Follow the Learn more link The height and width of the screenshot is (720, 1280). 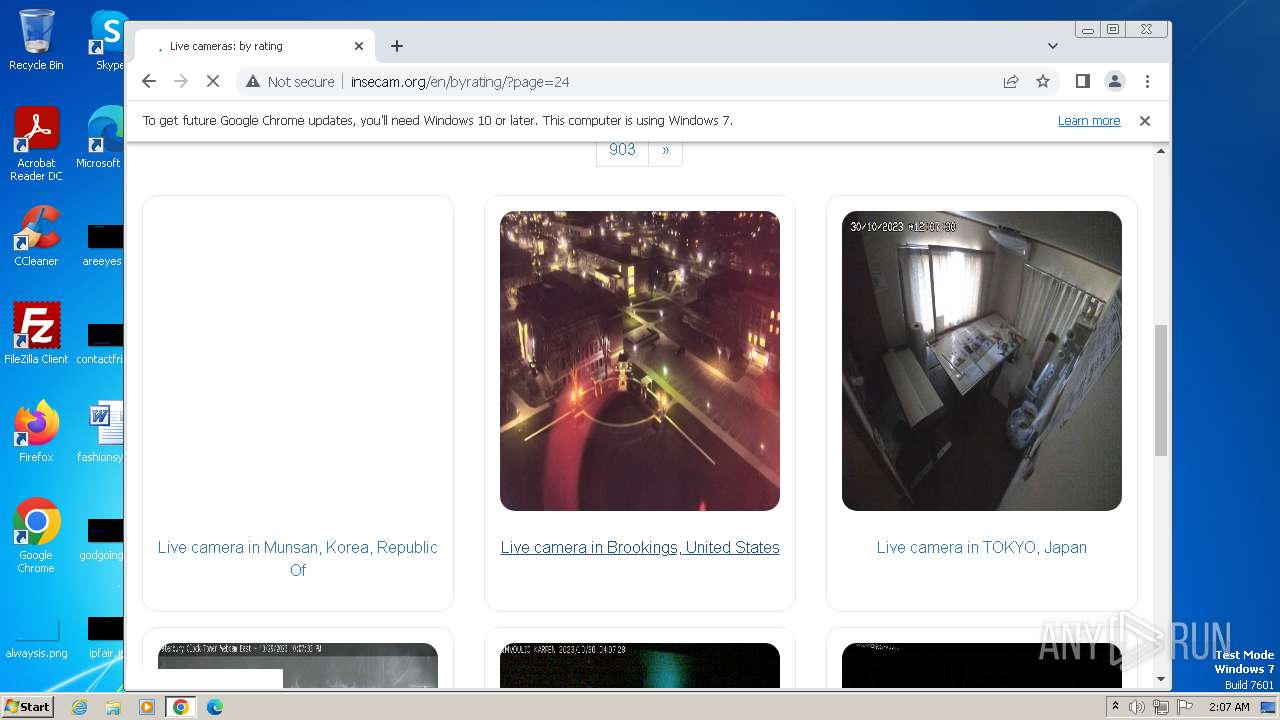(x=1089, y=120)
